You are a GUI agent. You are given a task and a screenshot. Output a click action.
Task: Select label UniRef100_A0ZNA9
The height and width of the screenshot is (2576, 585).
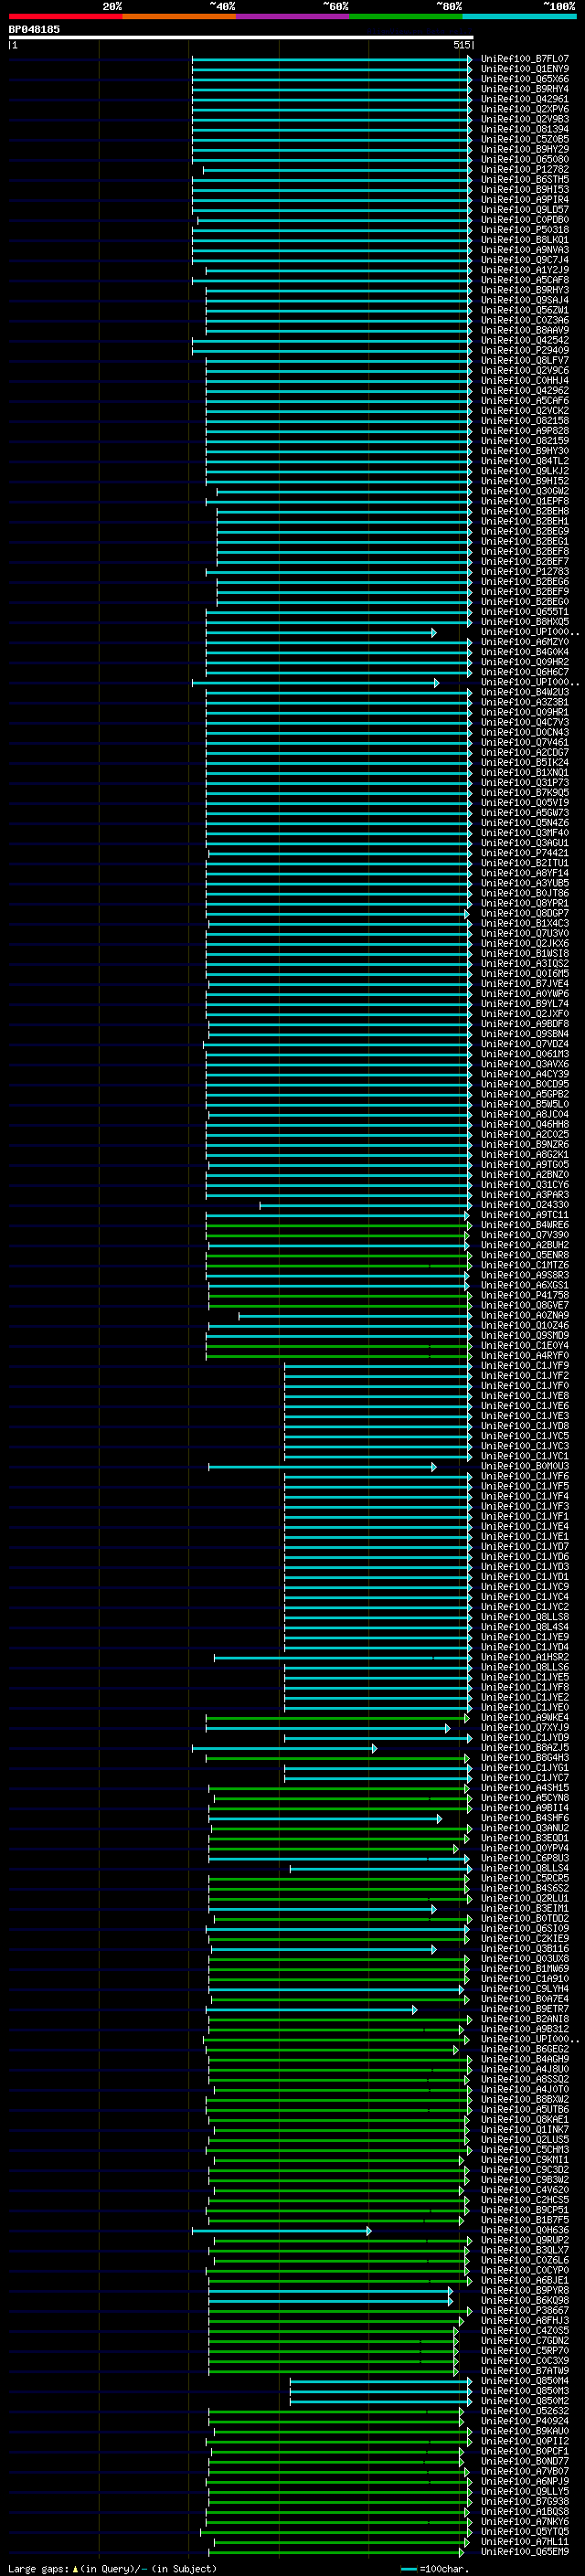coord(525,1316)
